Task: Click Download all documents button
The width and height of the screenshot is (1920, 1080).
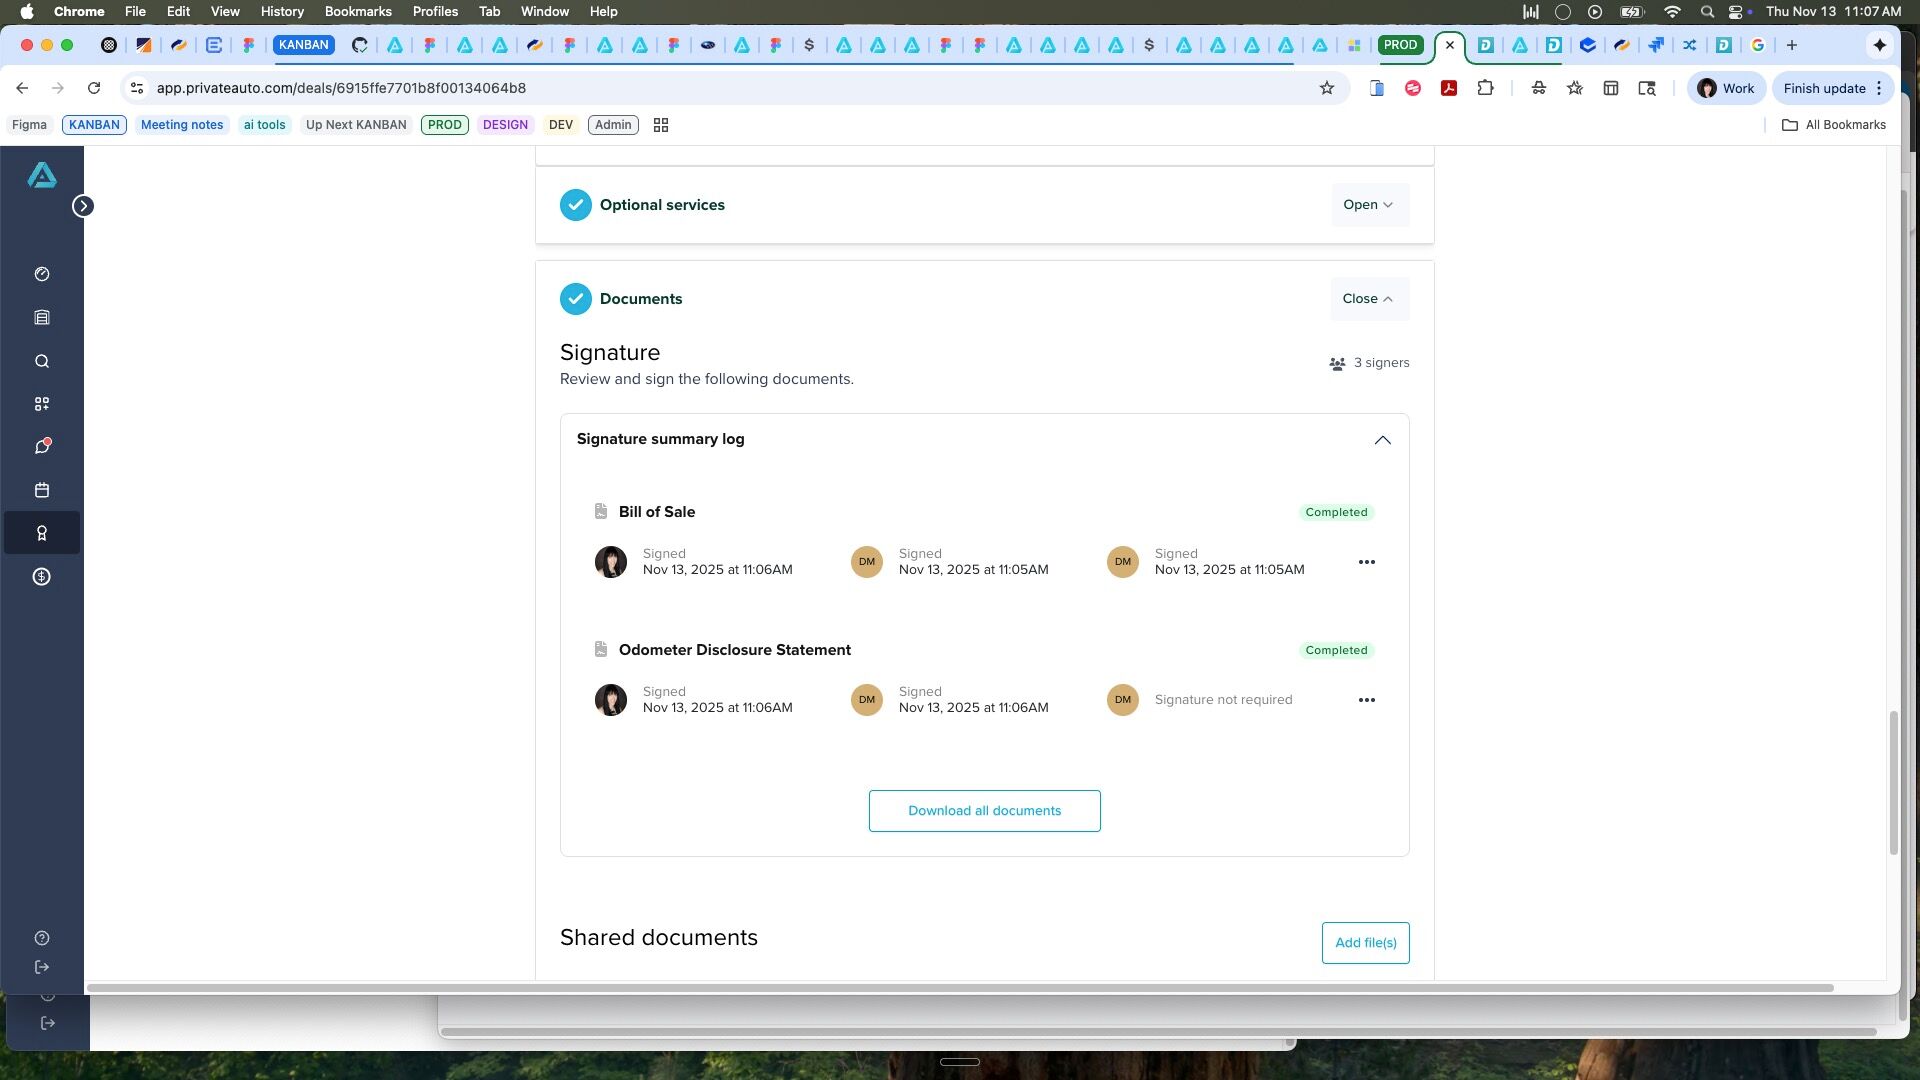Action: (x=984, y=811)
